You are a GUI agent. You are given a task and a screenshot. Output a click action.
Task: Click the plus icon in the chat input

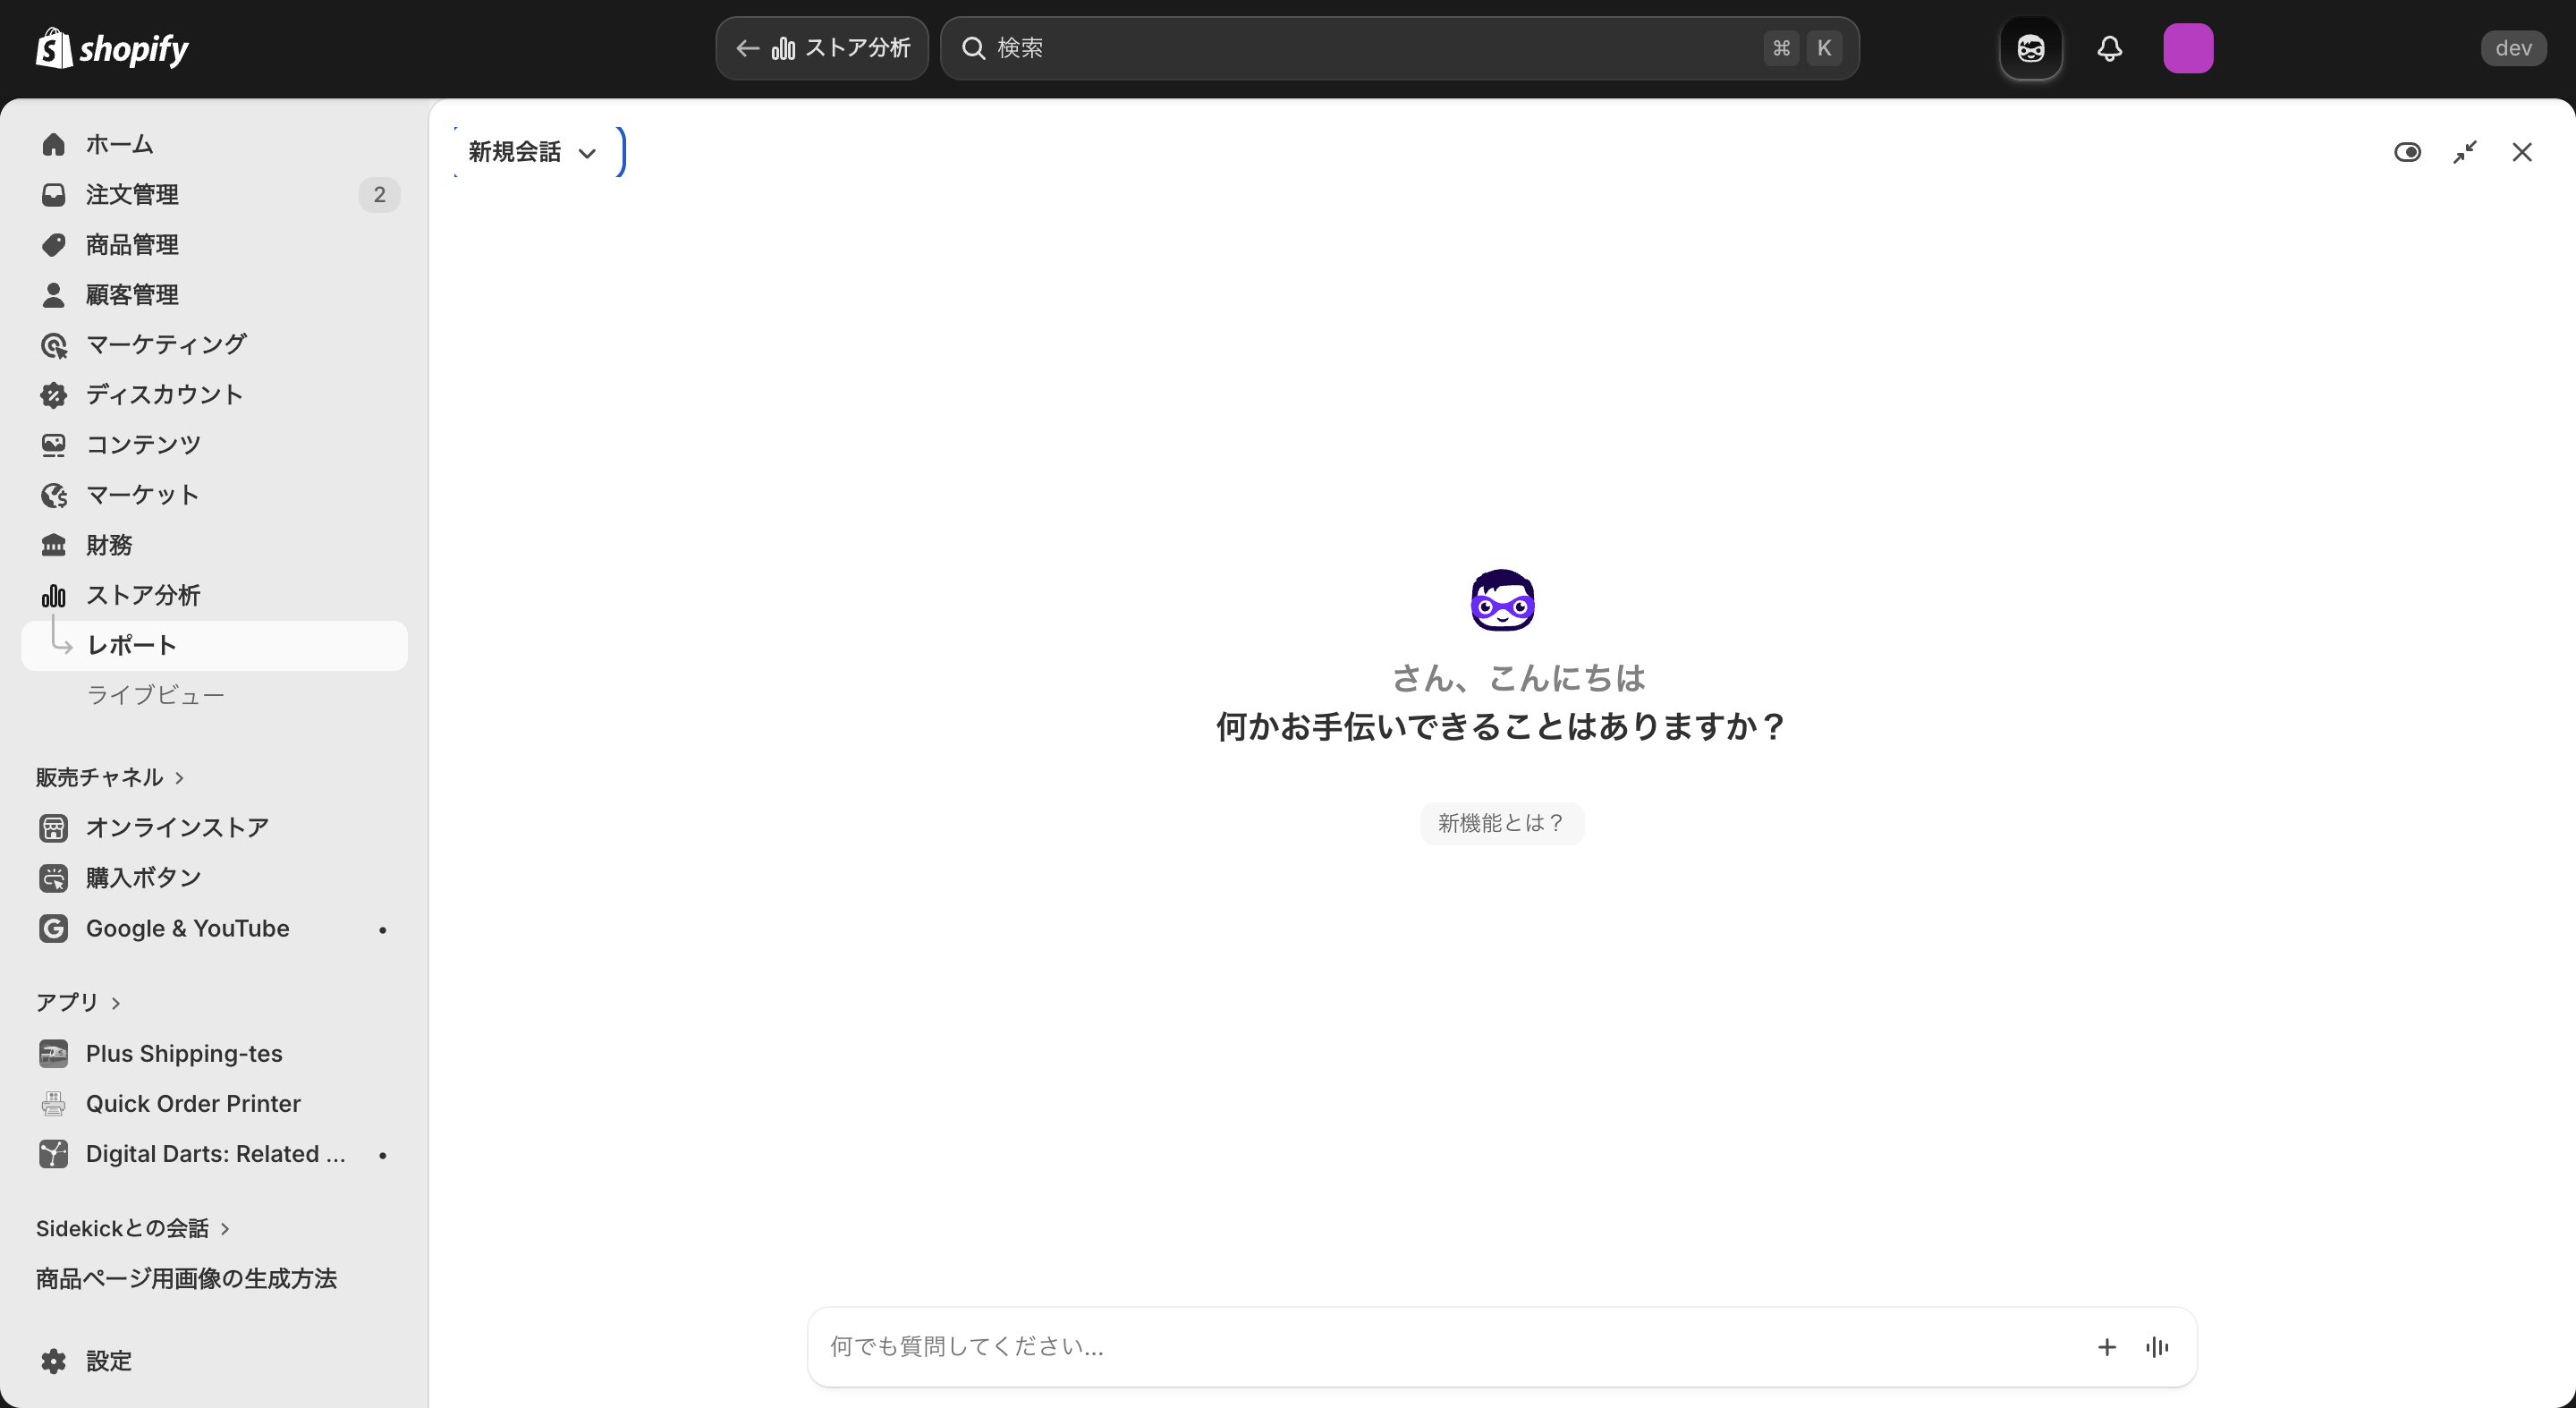(2106, 1346)
